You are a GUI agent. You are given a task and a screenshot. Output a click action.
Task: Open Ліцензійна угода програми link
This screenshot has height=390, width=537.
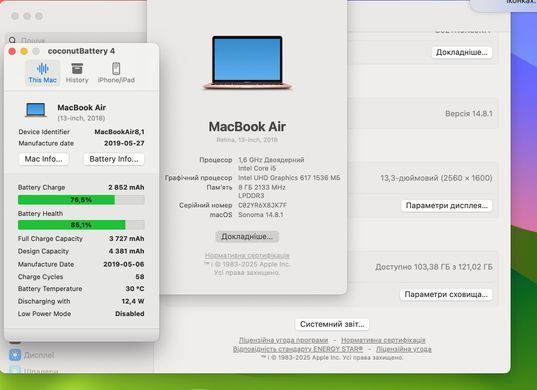click(283, 340)
